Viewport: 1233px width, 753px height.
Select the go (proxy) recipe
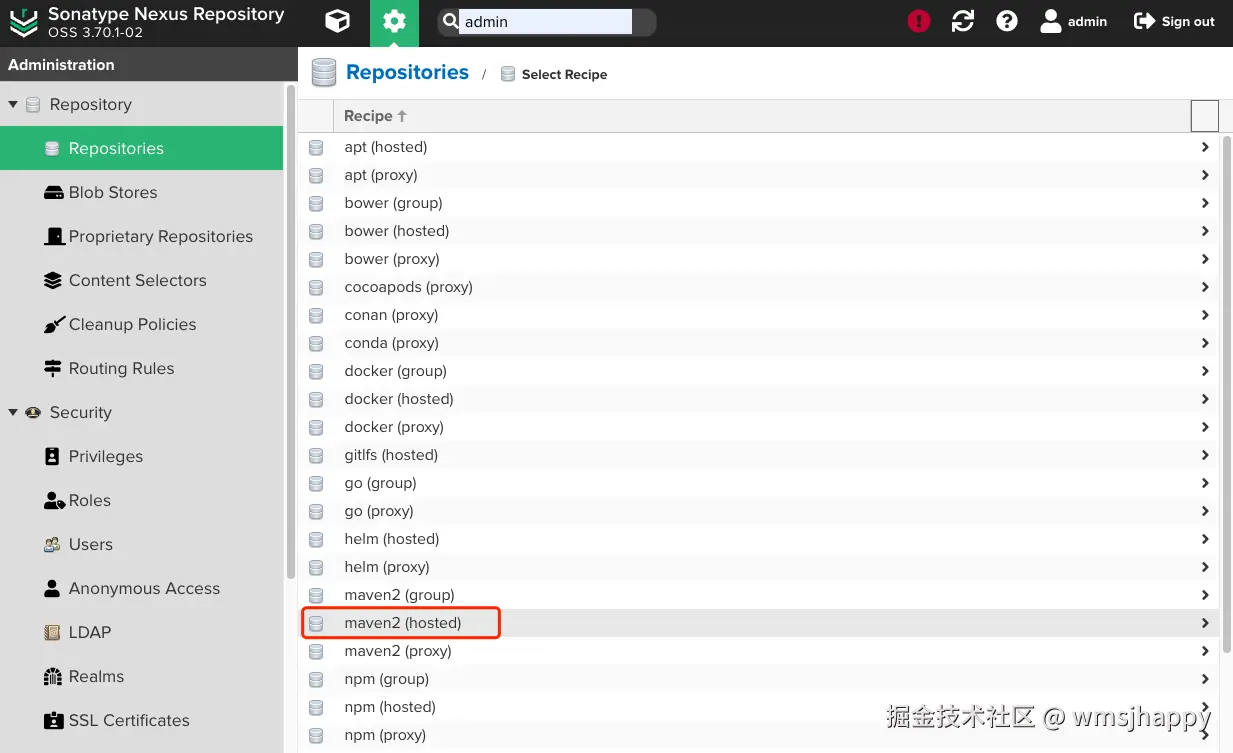(x=759, y=511)
